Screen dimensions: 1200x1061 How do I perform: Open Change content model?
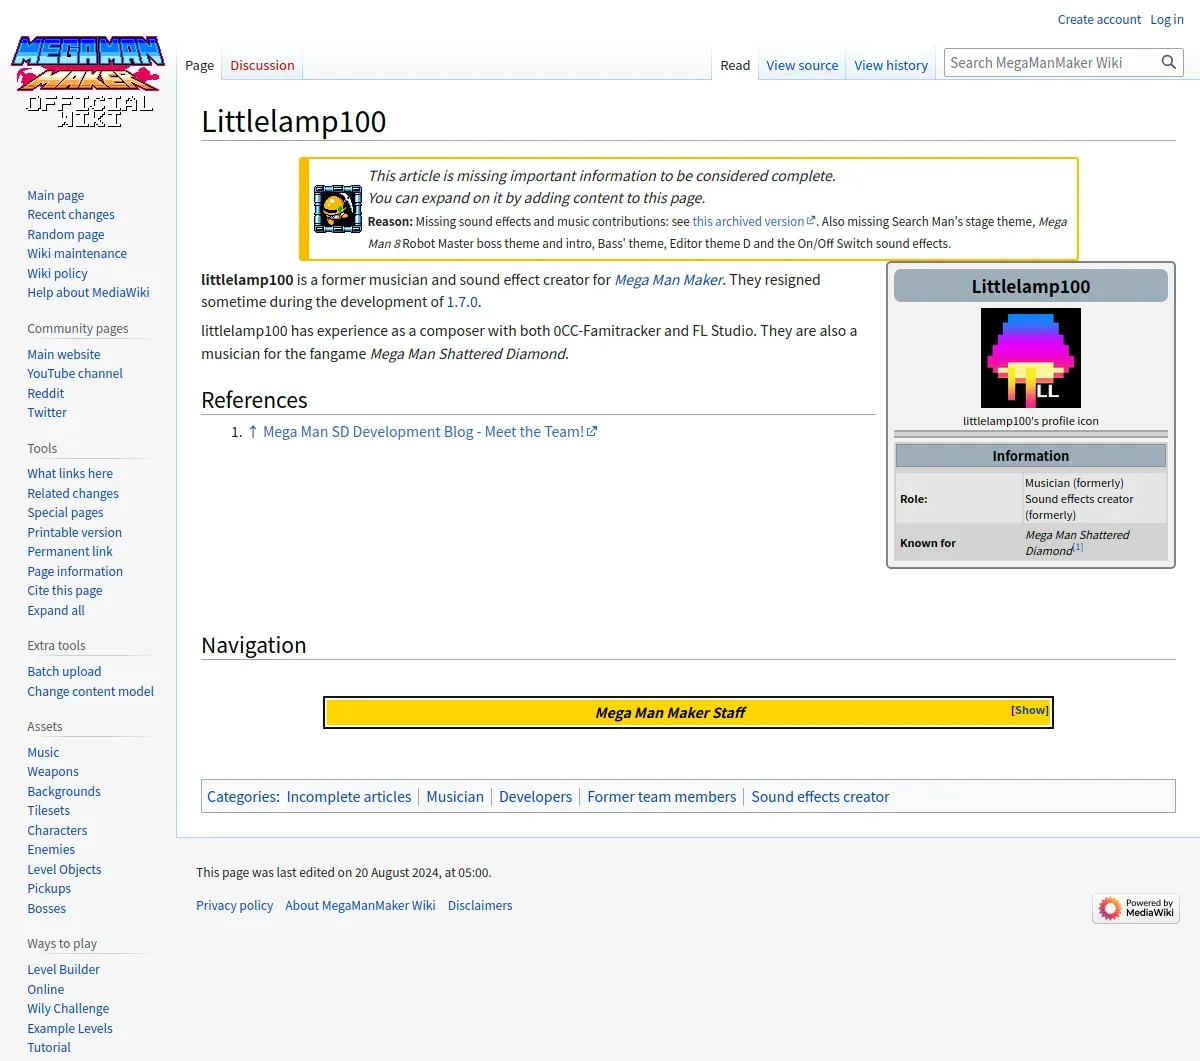91,691
